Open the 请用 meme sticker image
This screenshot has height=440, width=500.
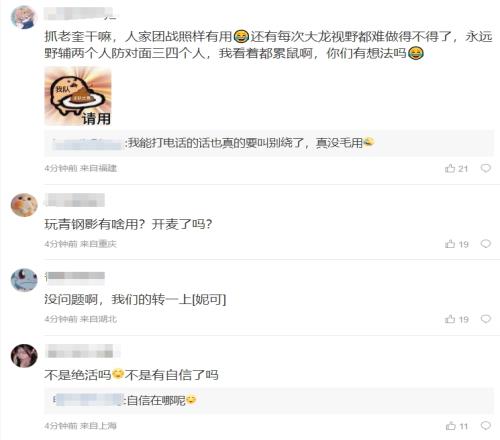tap(78, 96)
